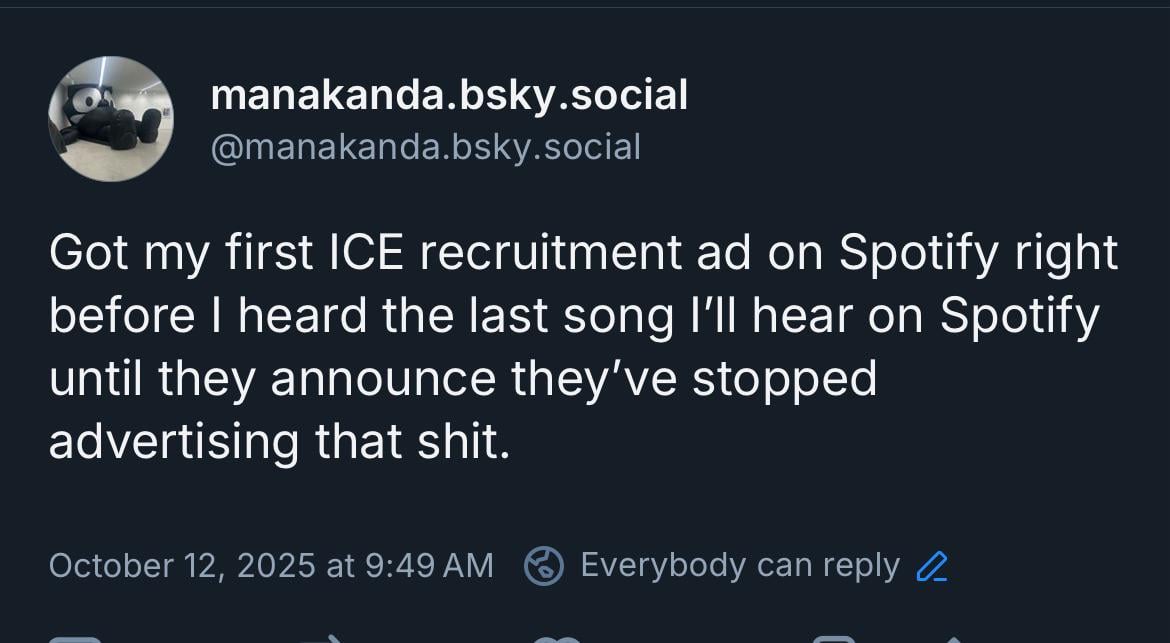Click the bold manakanda.bsky.social display name
The image size is (1170, 643).
[x=449, y=96]
